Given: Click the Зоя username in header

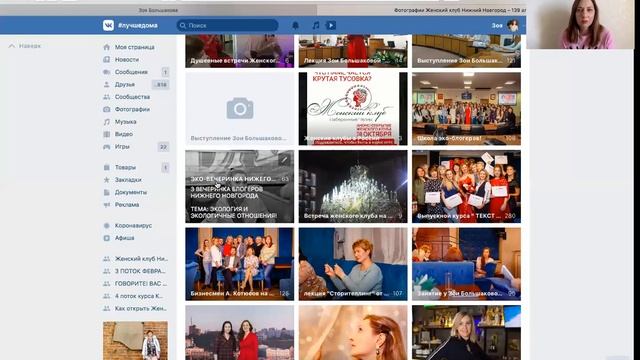Looking at the screenshot, I should pos(497,25).
